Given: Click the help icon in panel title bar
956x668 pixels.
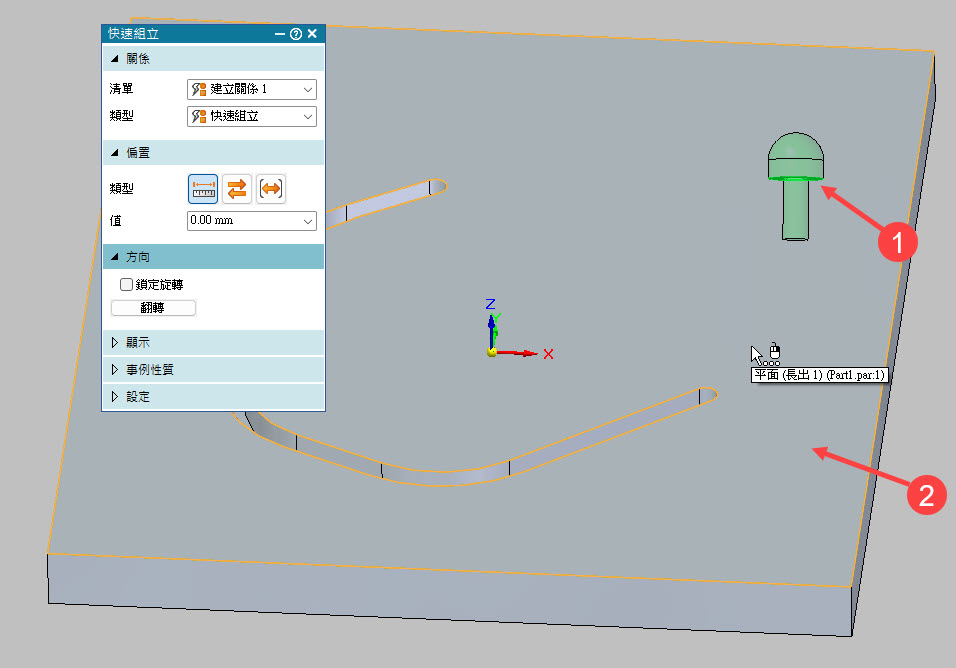Looking at the screenshot, I should coord(296,34).
